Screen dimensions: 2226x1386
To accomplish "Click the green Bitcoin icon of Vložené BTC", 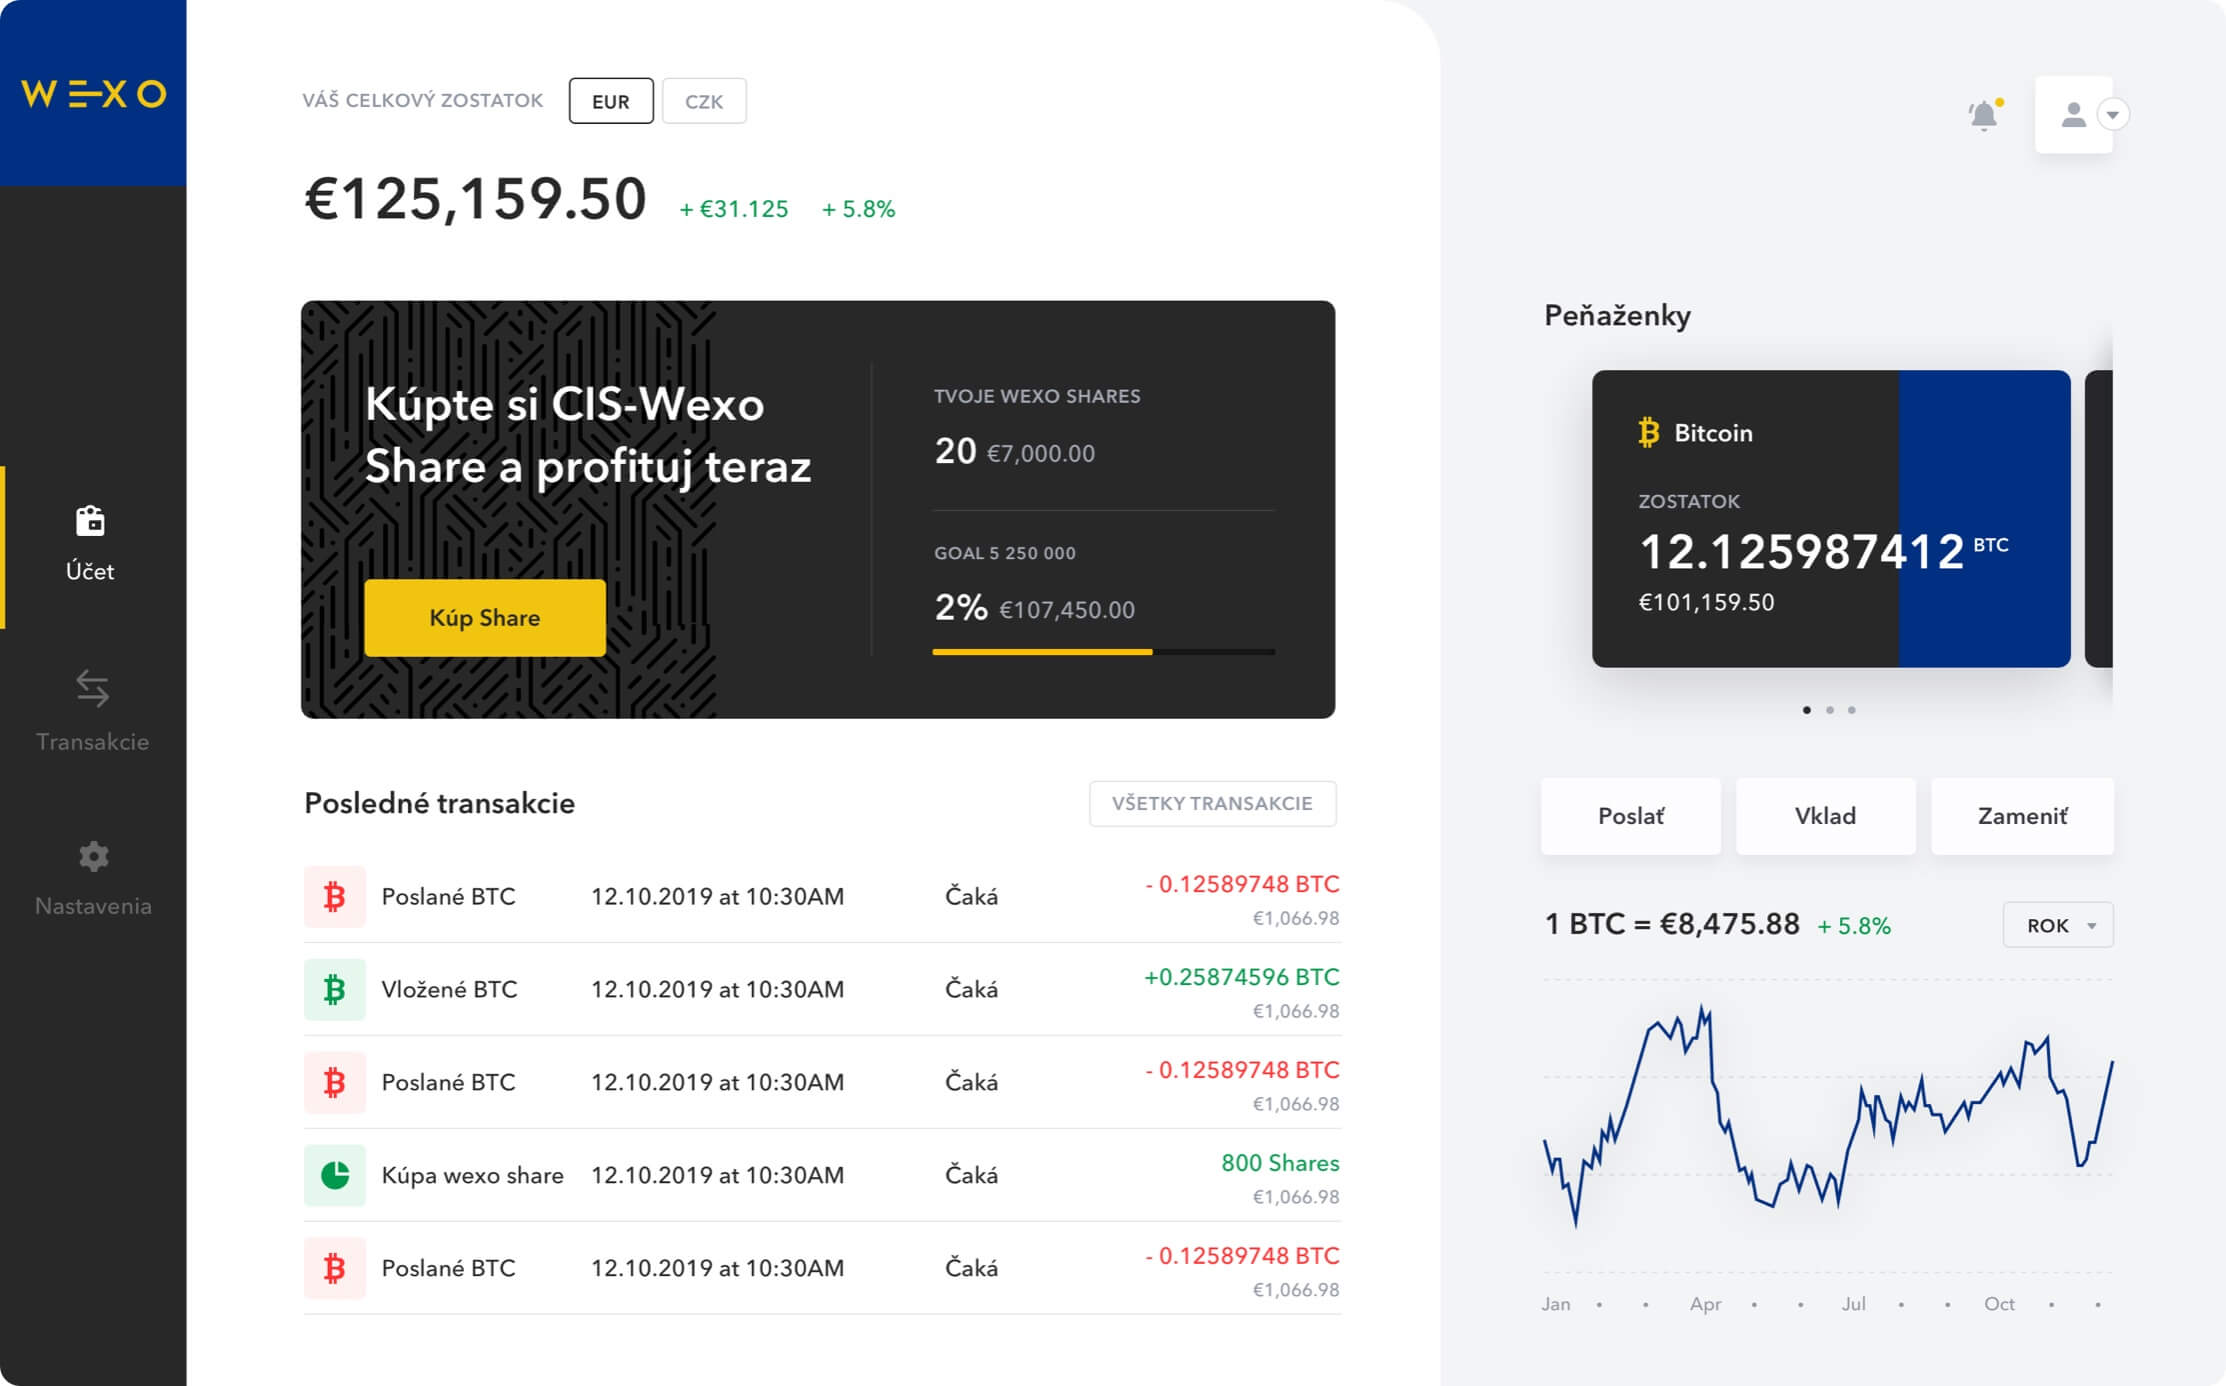I will tap(334, 989).
